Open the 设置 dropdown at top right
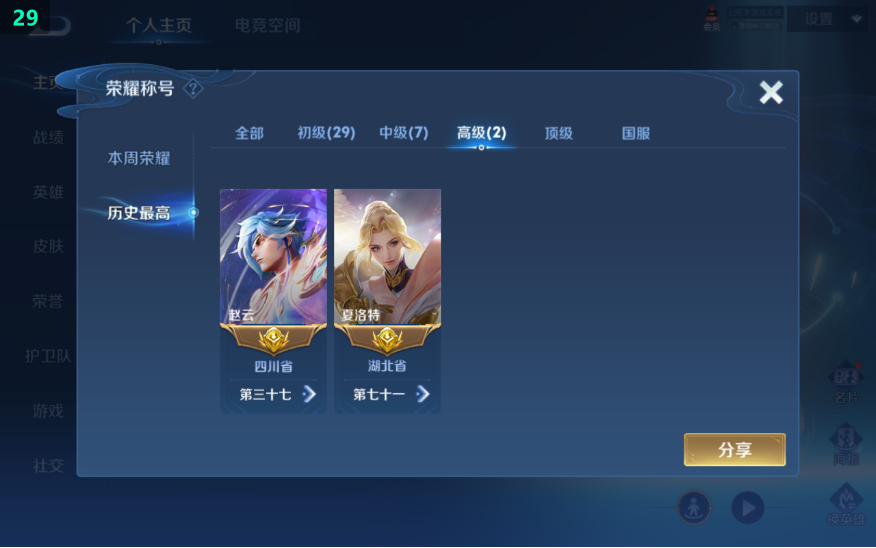The width and height of the screenshot is (876, 548). point(831,19)
